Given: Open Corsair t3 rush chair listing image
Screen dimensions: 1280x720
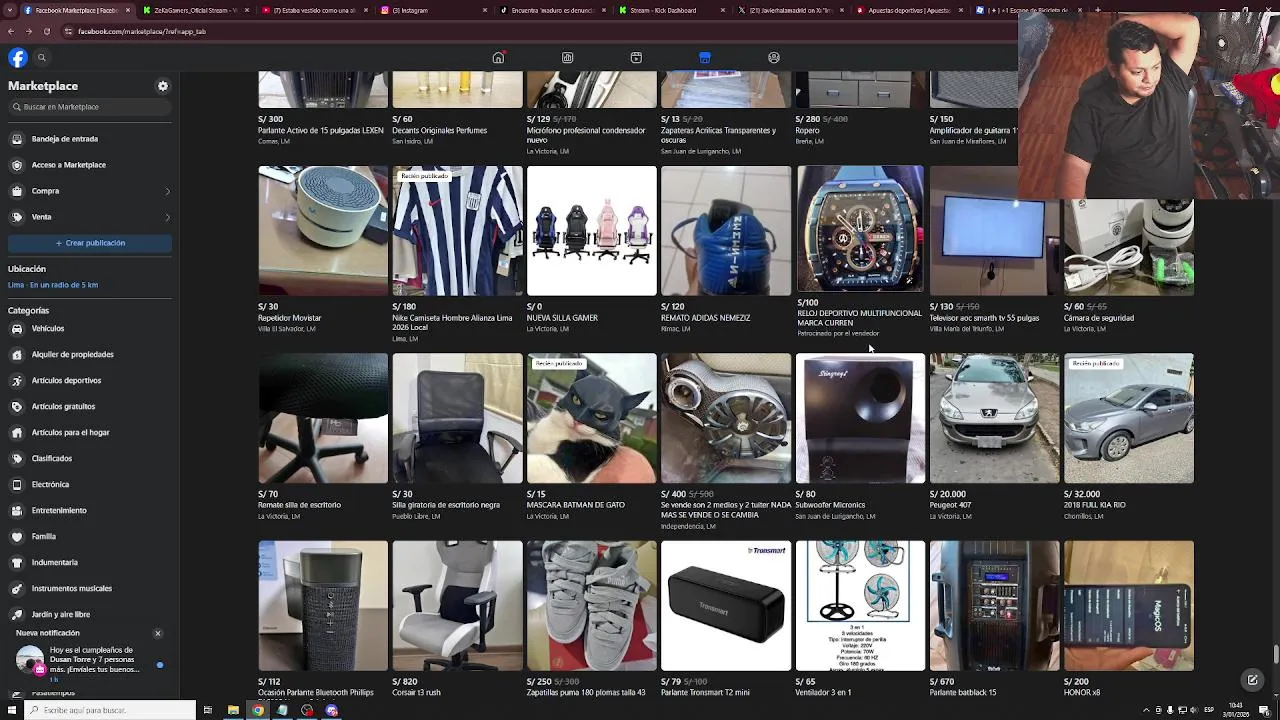Looking at the screenshot, I should pos(457,606).
